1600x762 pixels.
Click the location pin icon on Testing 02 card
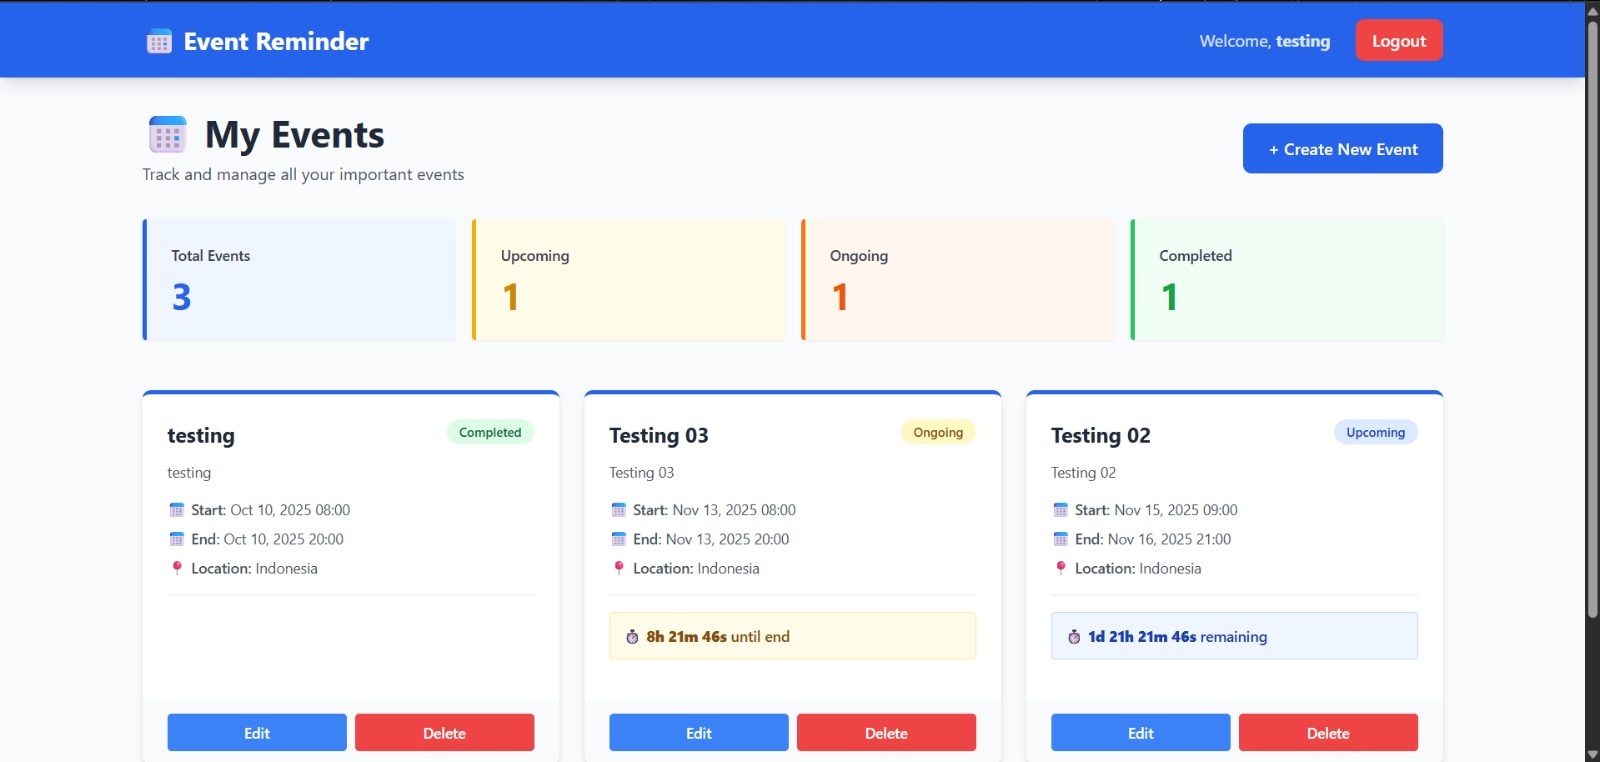click(x=1060, y=568)
